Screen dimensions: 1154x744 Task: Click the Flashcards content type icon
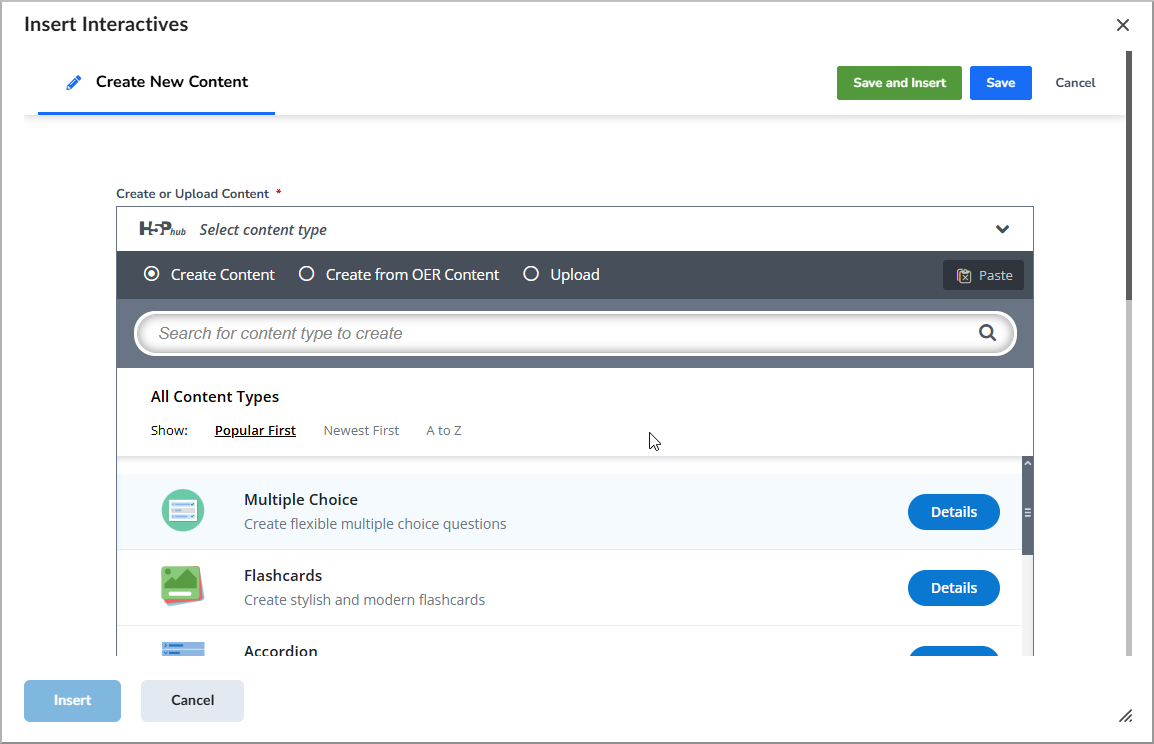pos(183,587)
